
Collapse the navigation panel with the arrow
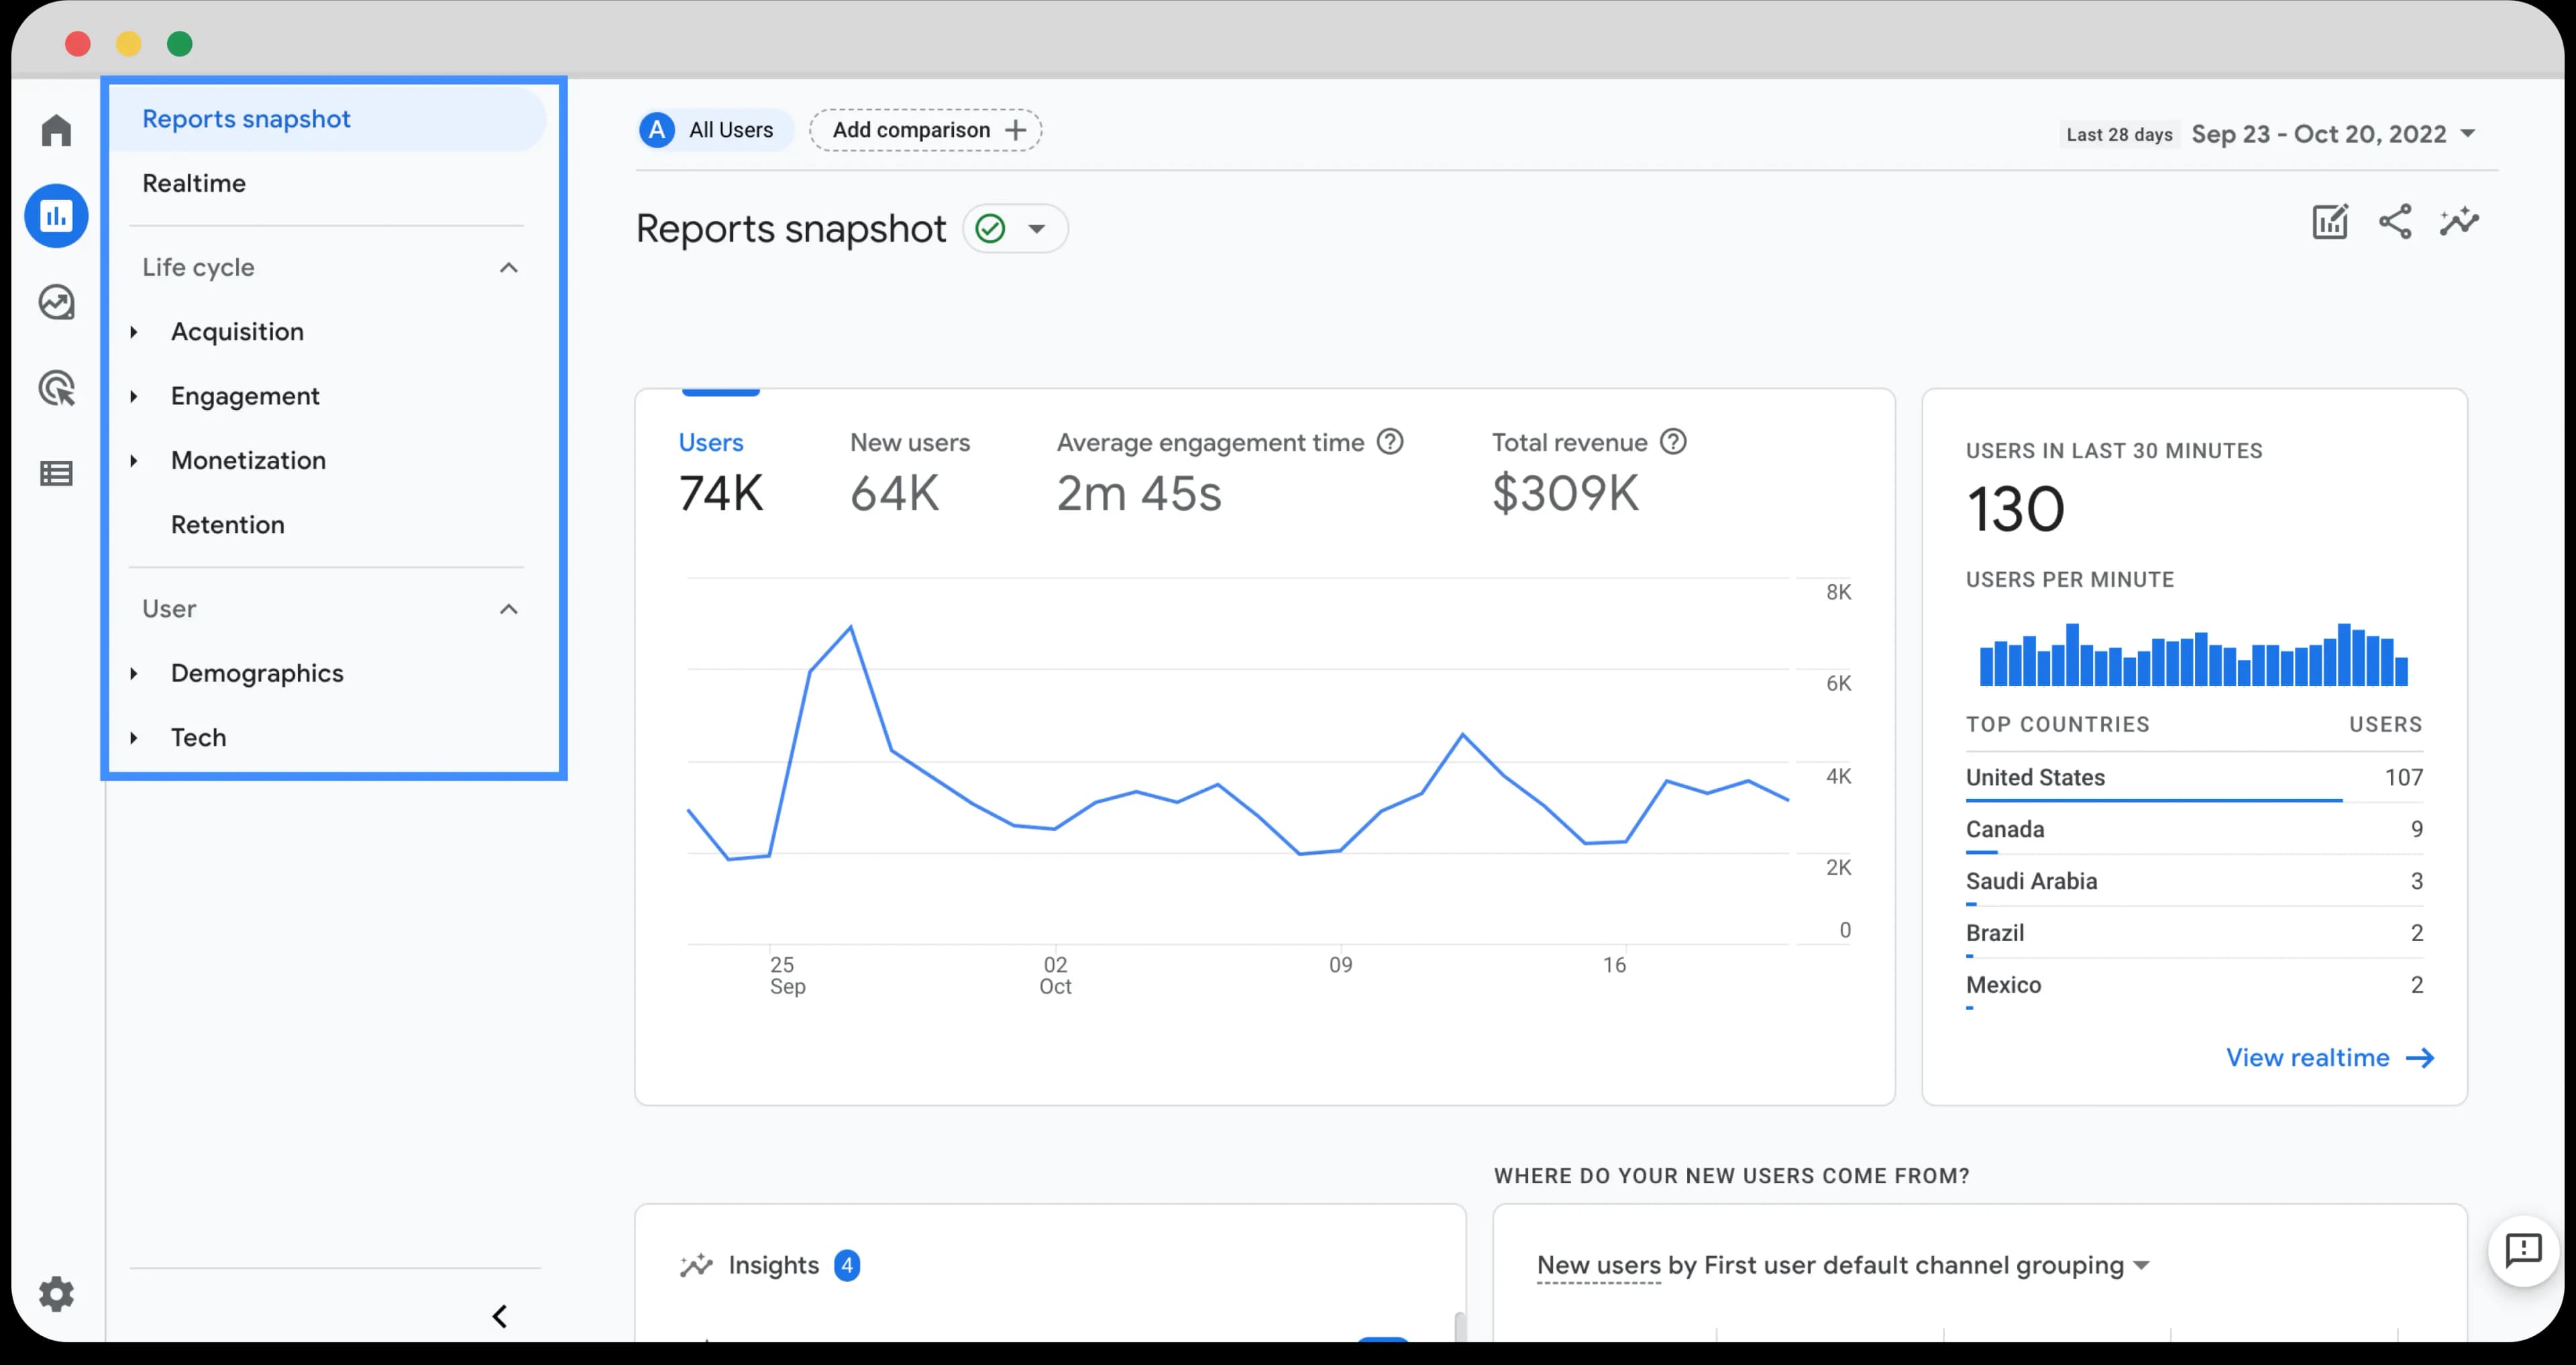pyautogui.click(x=500, y=1316)
